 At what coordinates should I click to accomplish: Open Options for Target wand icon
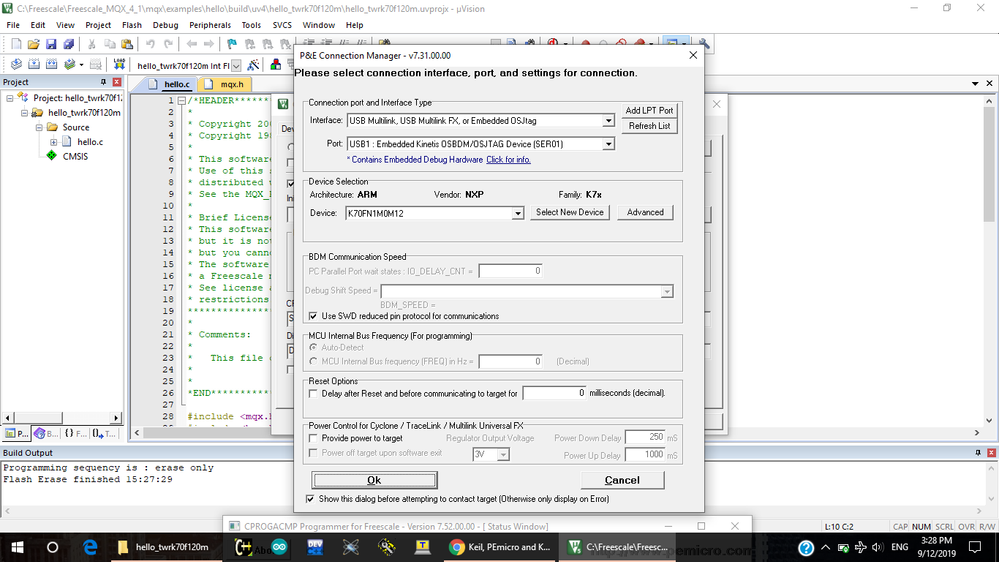(x=254, y=64)
